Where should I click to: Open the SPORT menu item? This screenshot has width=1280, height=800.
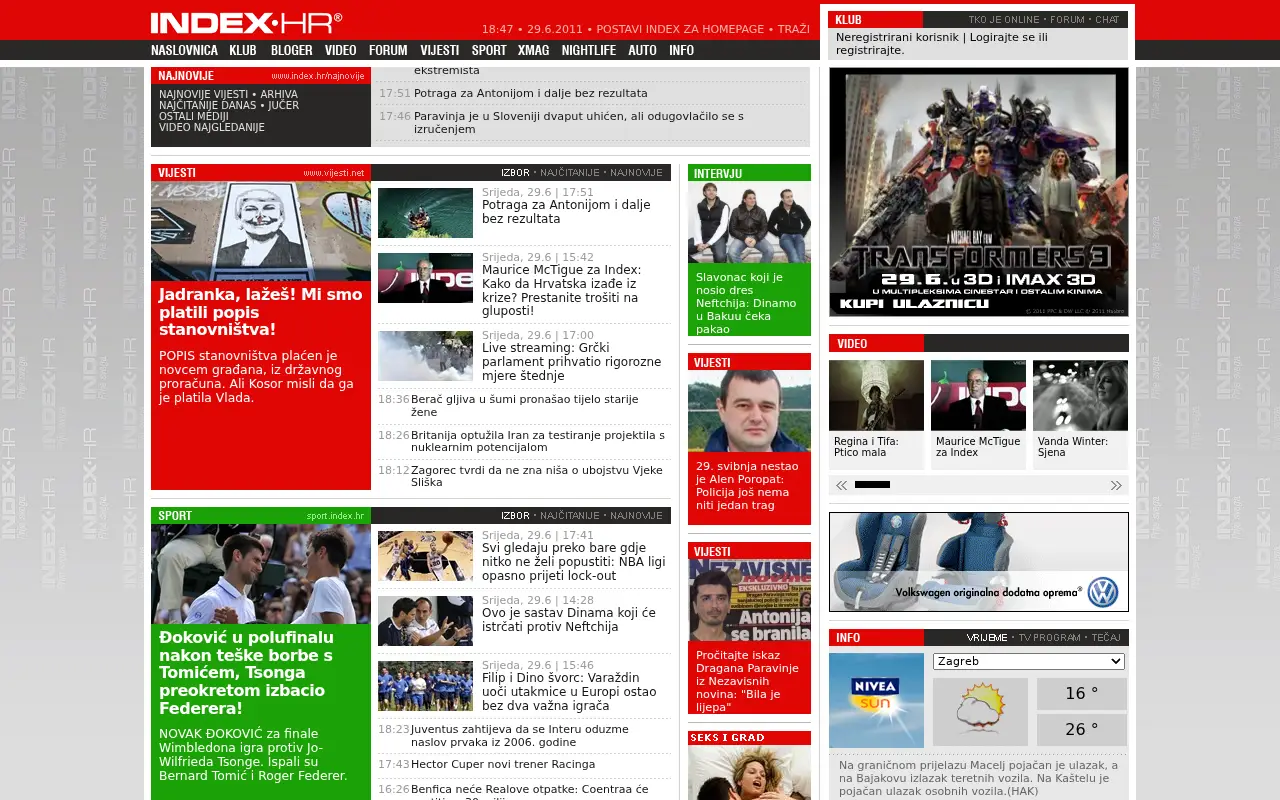pos(489,50)
